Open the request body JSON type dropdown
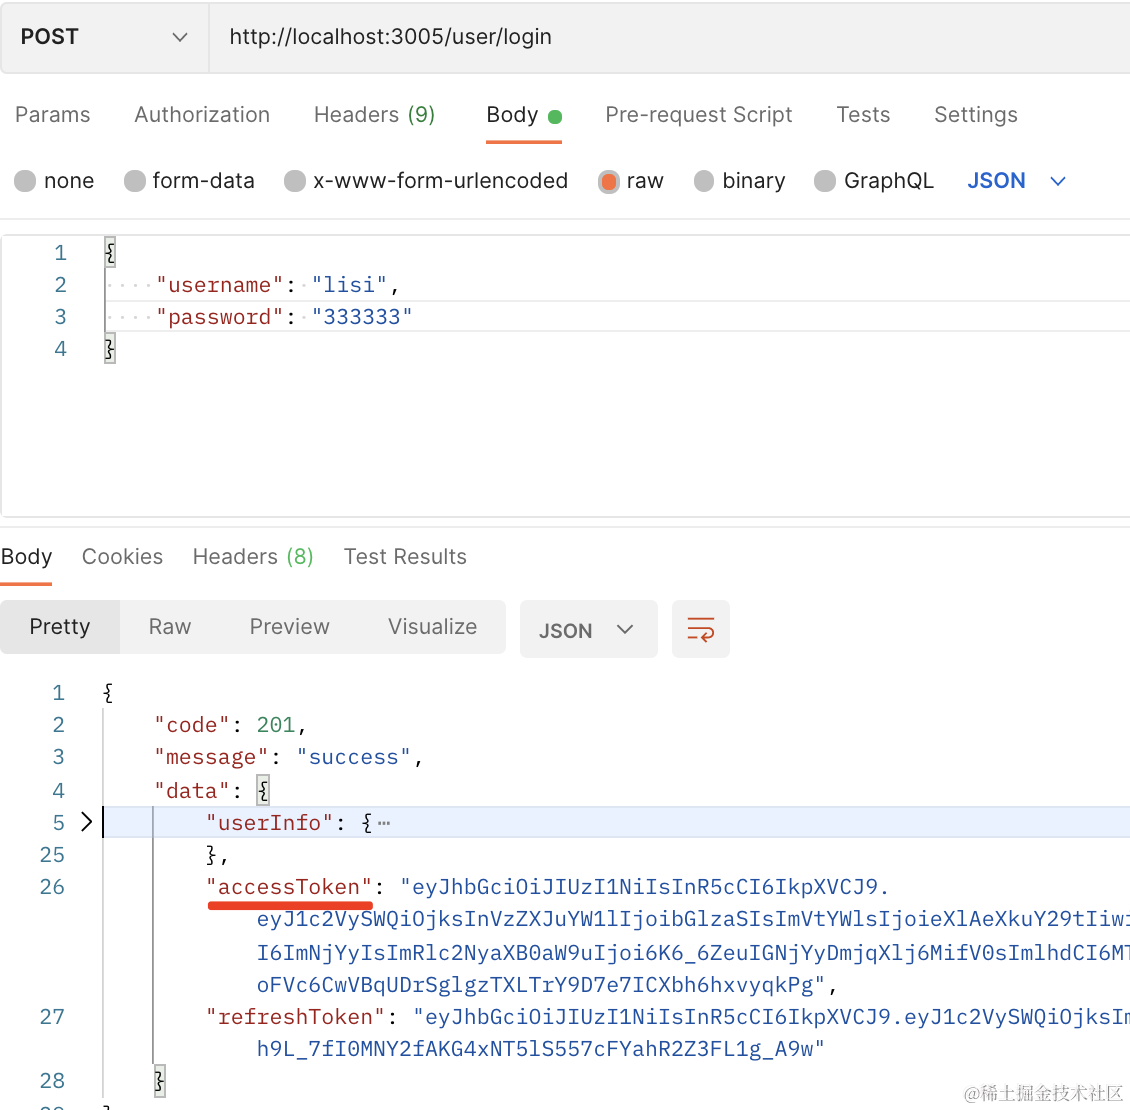 (1016, 181)
